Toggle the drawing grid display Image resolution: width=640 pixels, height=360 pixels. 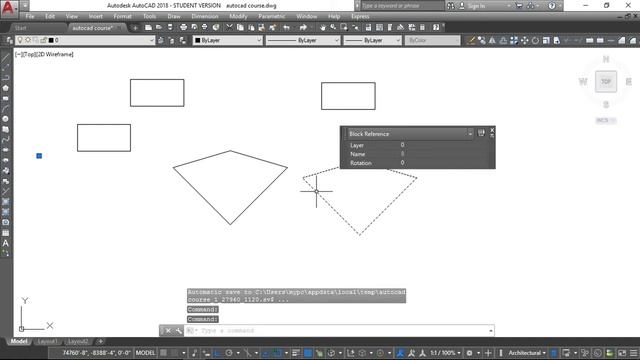click(163, 353)
